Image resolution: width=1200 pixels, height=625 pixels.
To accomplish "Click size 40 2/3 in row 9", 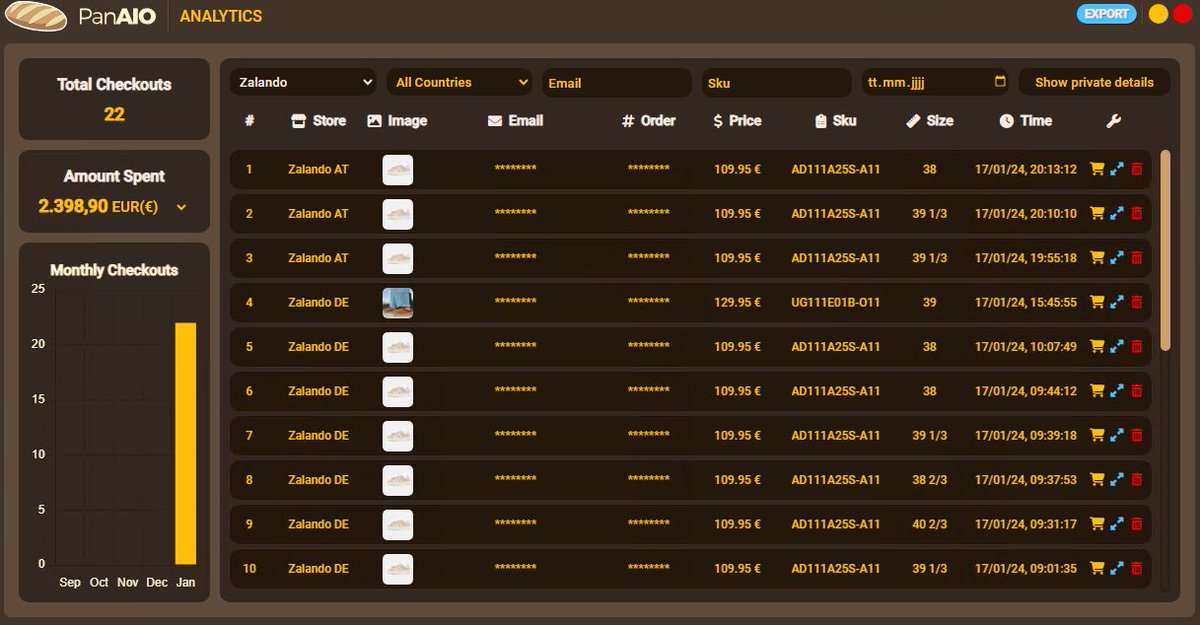I will tap(930, 524).
